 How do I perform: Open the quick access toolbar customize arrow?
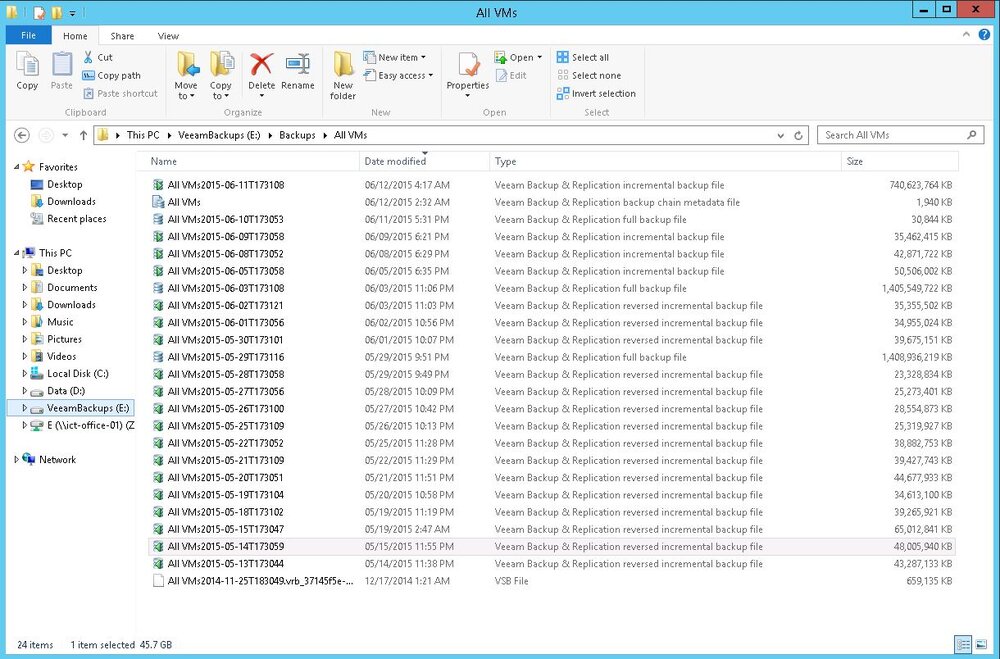[x=72, y=13]
